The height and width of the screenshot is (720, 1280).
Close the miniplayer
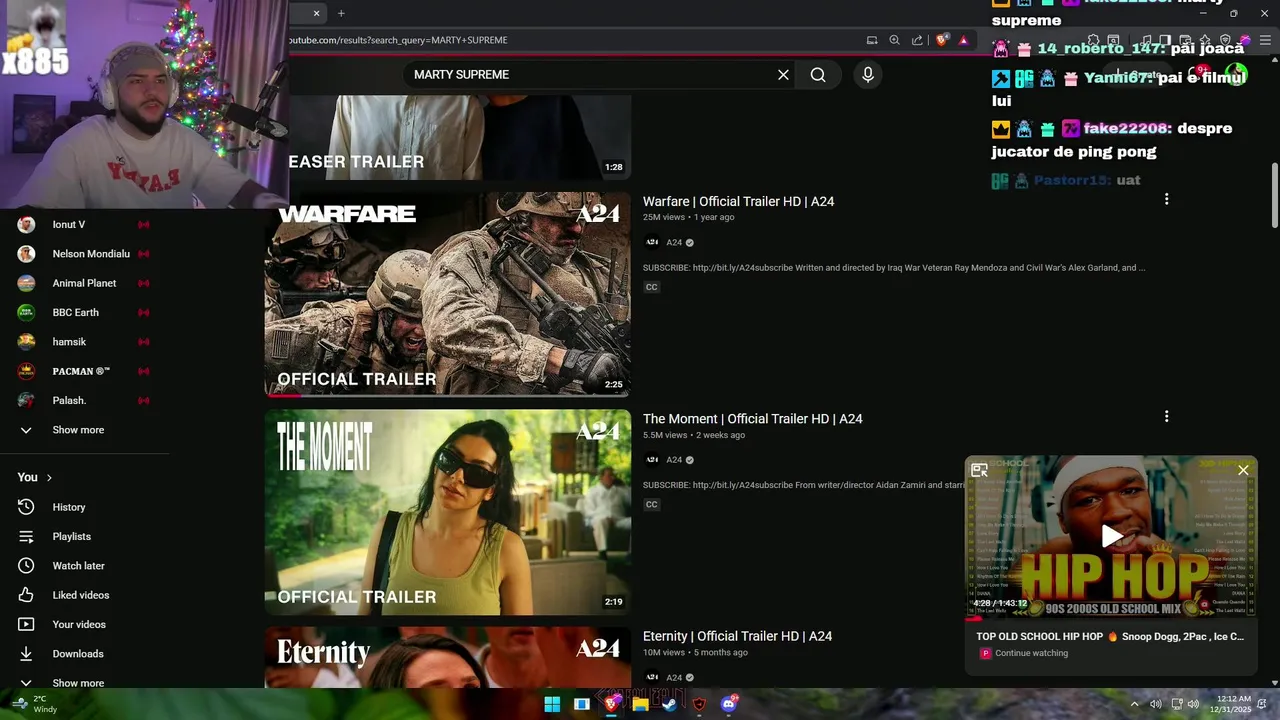(1243, 470)
